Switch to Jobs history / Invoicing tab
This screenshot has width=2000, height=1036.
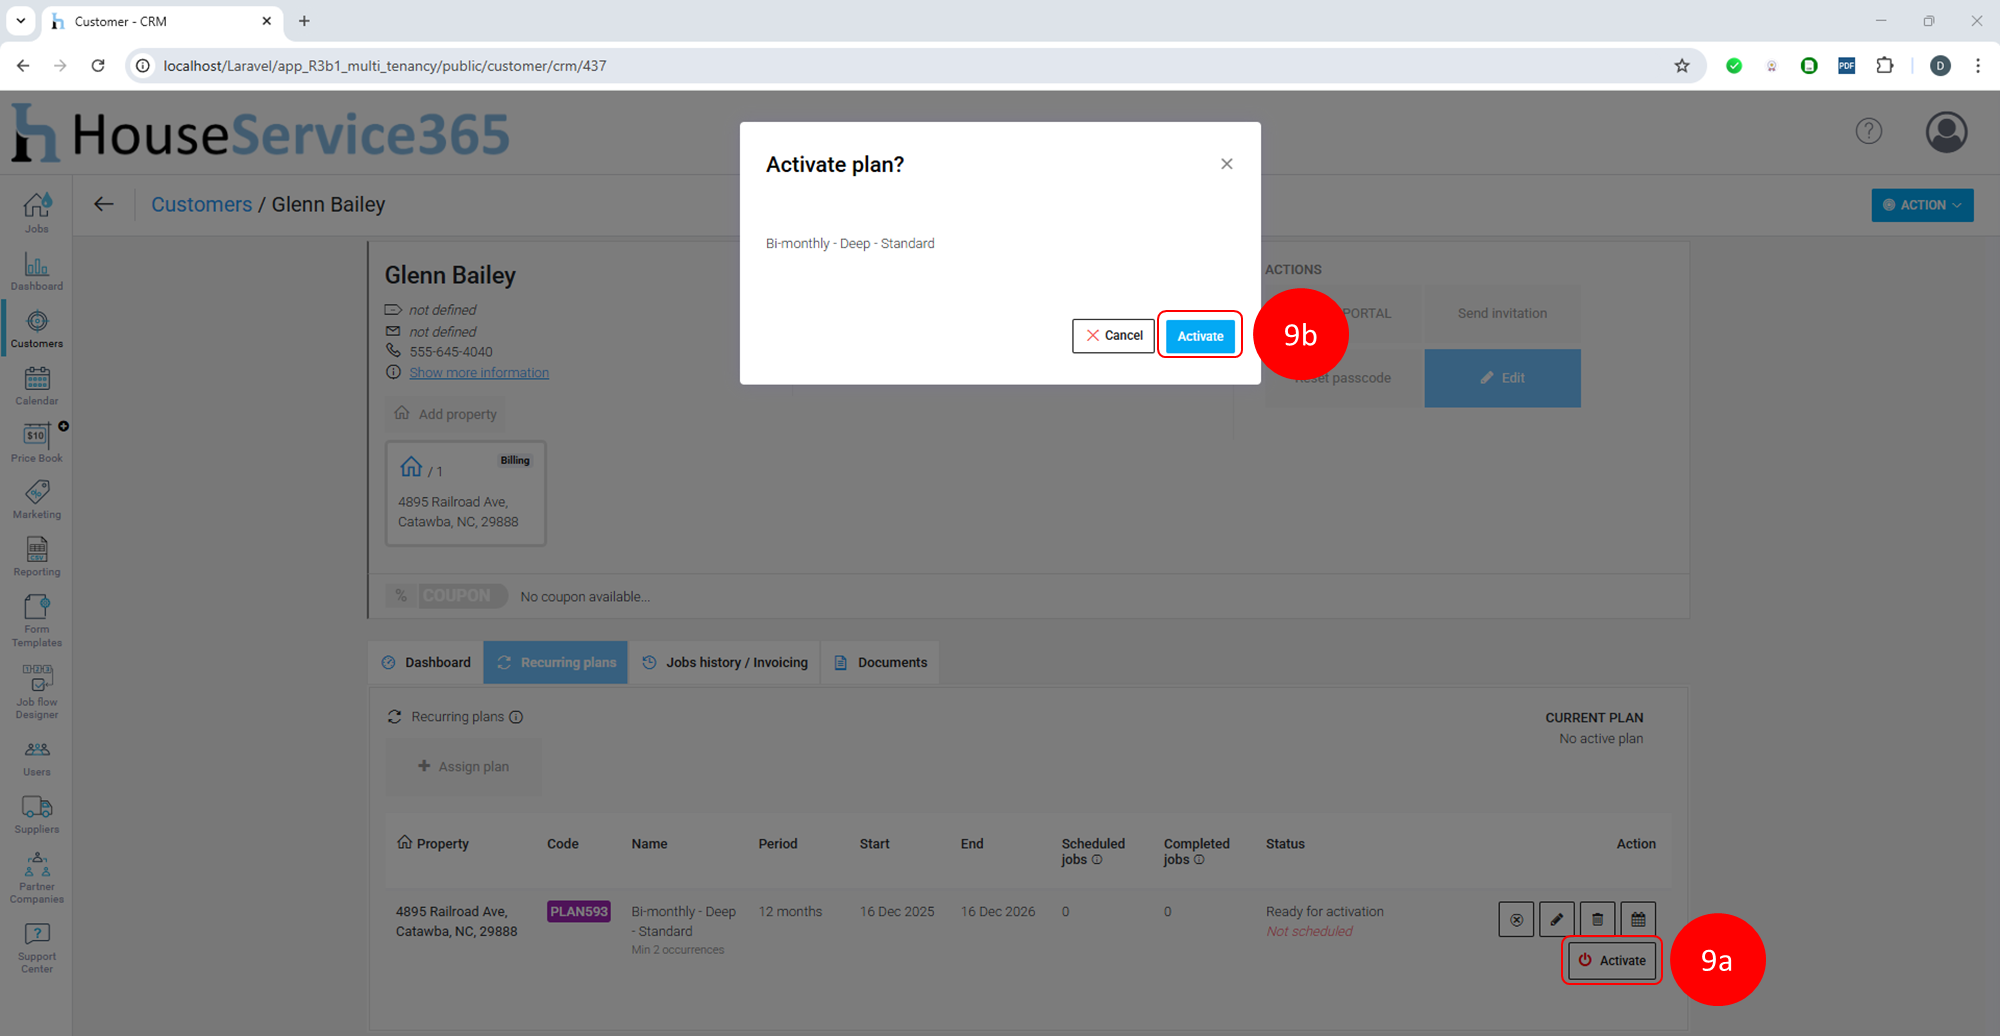725,662
